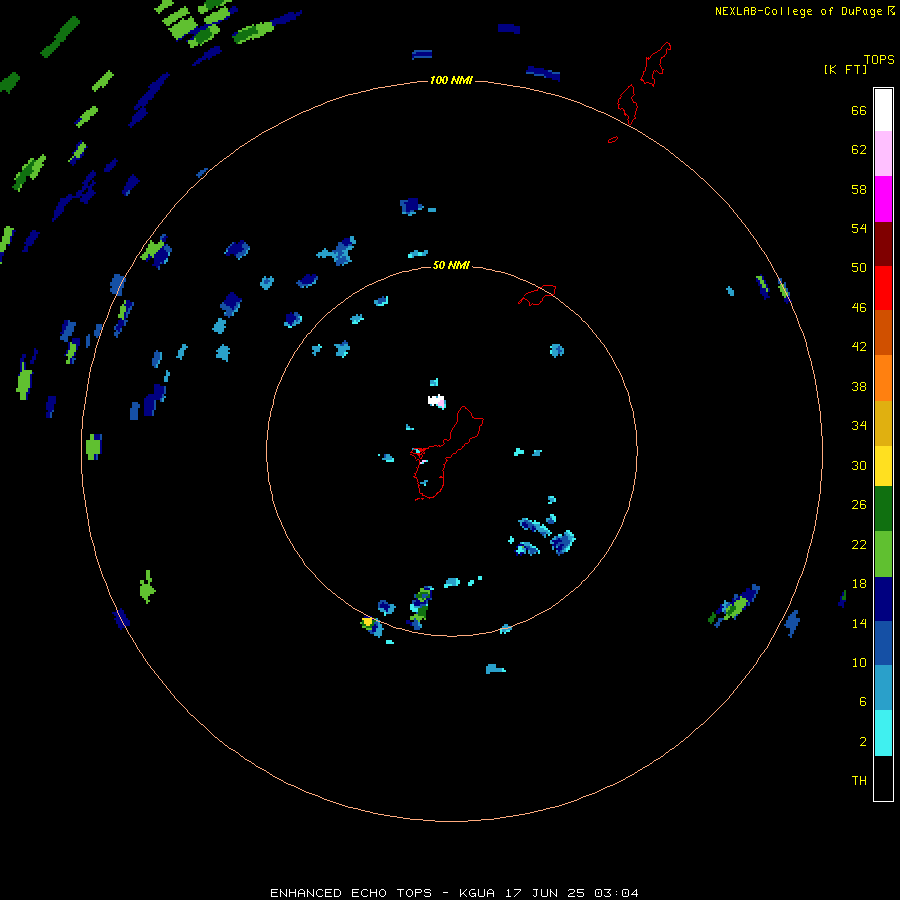Image resolution: width=900 pixels, height=900 pixels.
Task: Click the 34 legend value
Action: (859, 426)
